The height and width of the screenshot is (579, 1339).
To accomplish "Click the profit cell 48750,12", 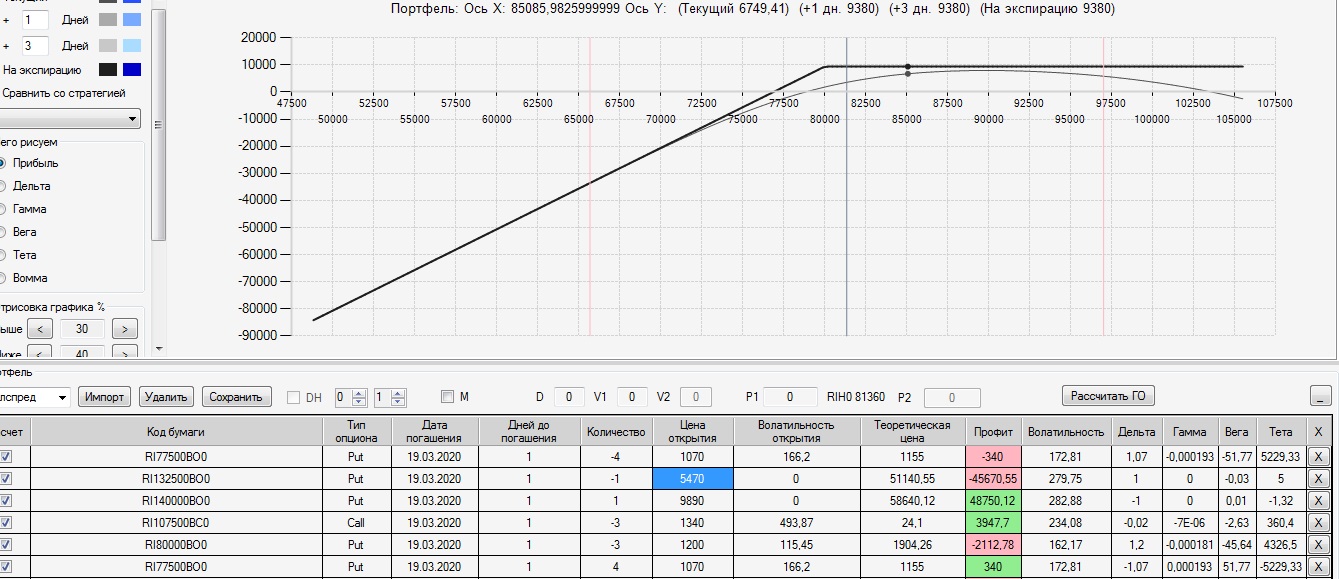I will (x=994, y=501).
